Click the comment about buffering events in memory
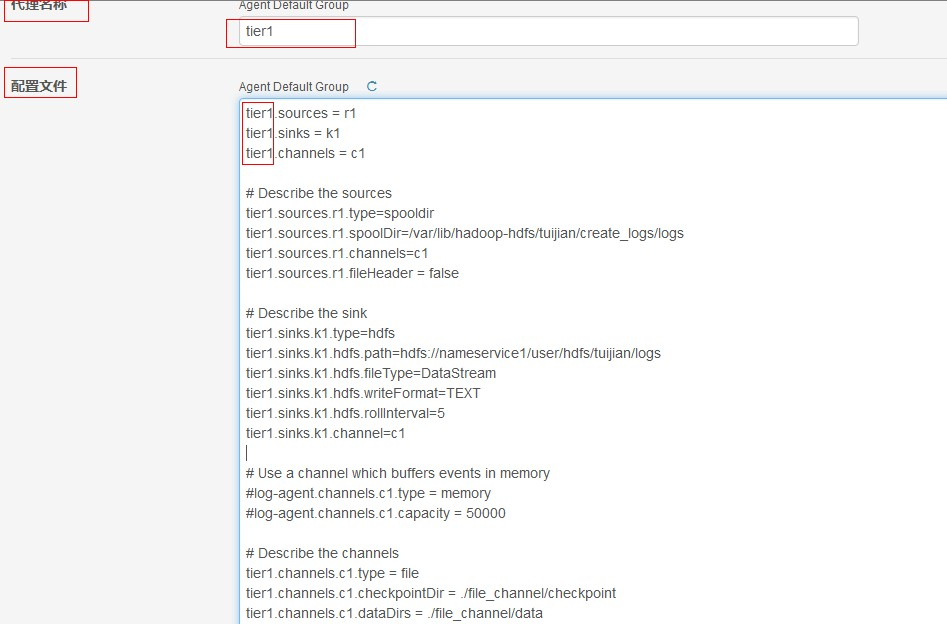This screenshot has height=624, width=947. coord(397,473)
